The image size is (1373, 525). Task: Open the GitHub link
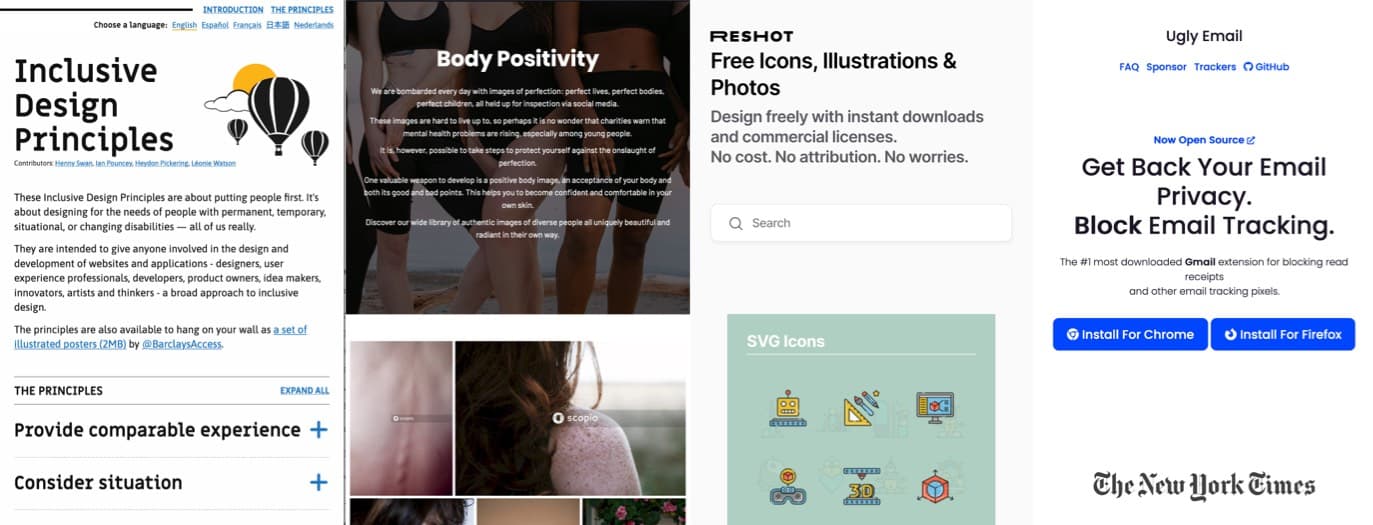click(1266, 67)
